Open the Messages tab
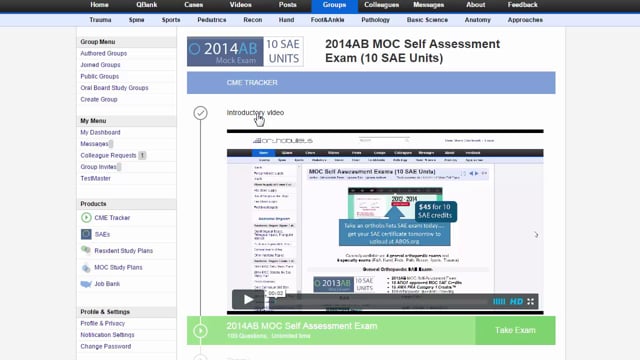This screenshot has height=360, width=640. (x=429, y=5)
